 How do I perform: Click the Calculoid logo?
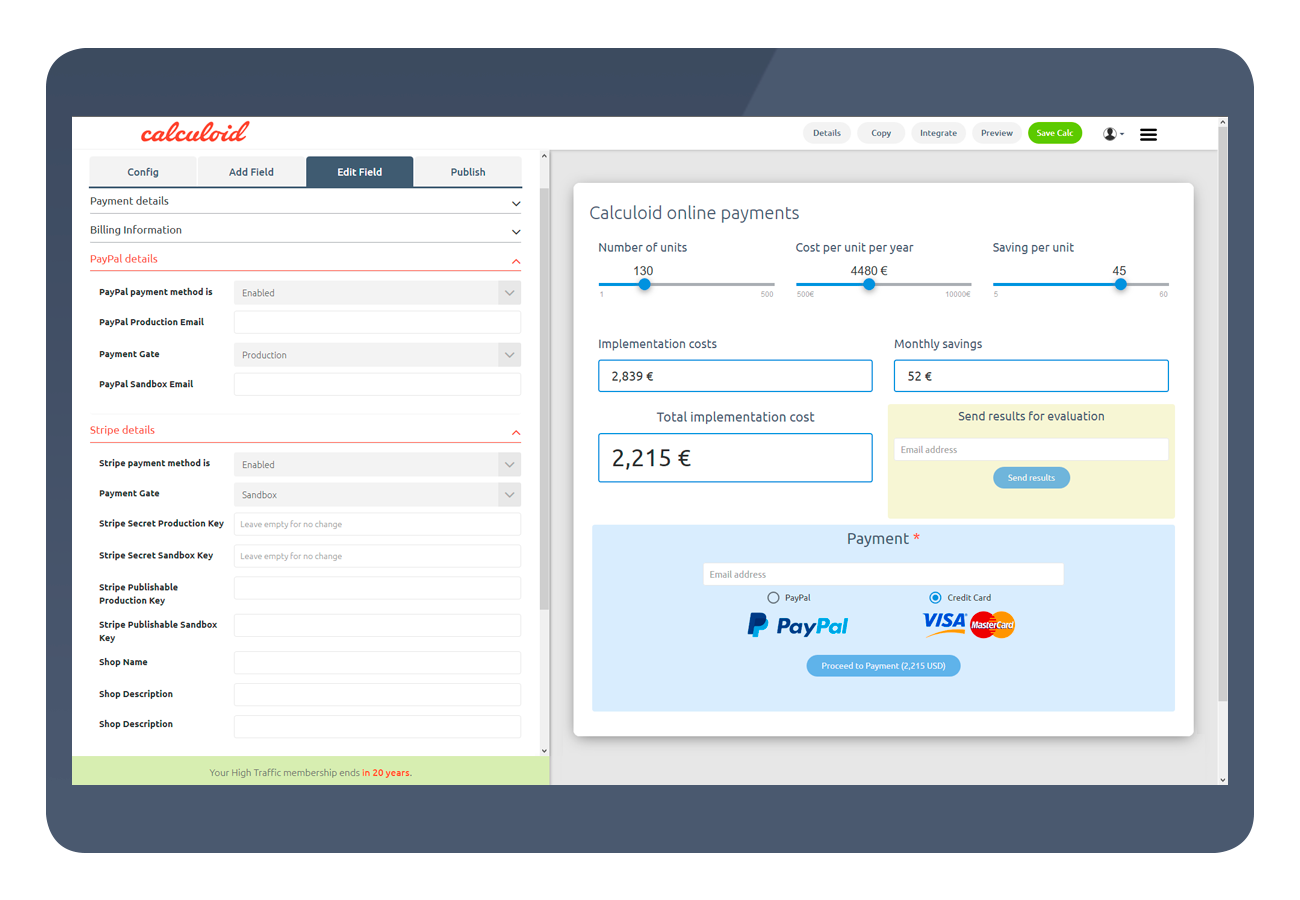pyautogui.click(x=194, y=132)
